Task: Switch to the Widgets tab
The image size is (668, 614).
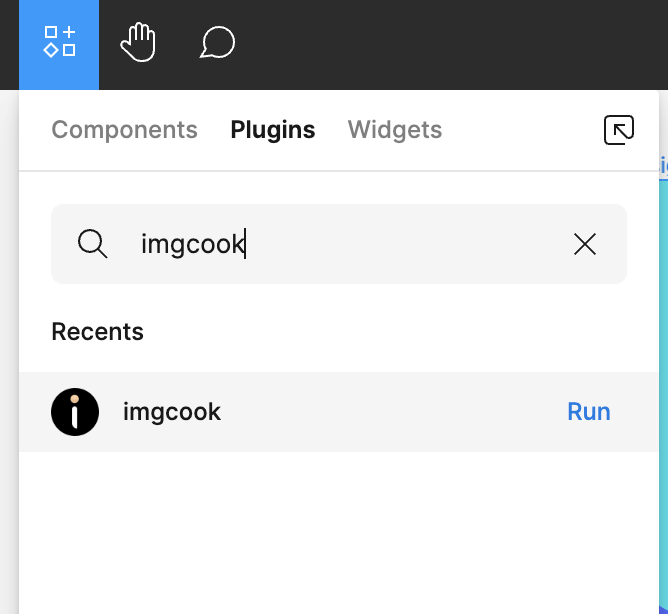Action: pyautogui.click(x=395, y=130)
